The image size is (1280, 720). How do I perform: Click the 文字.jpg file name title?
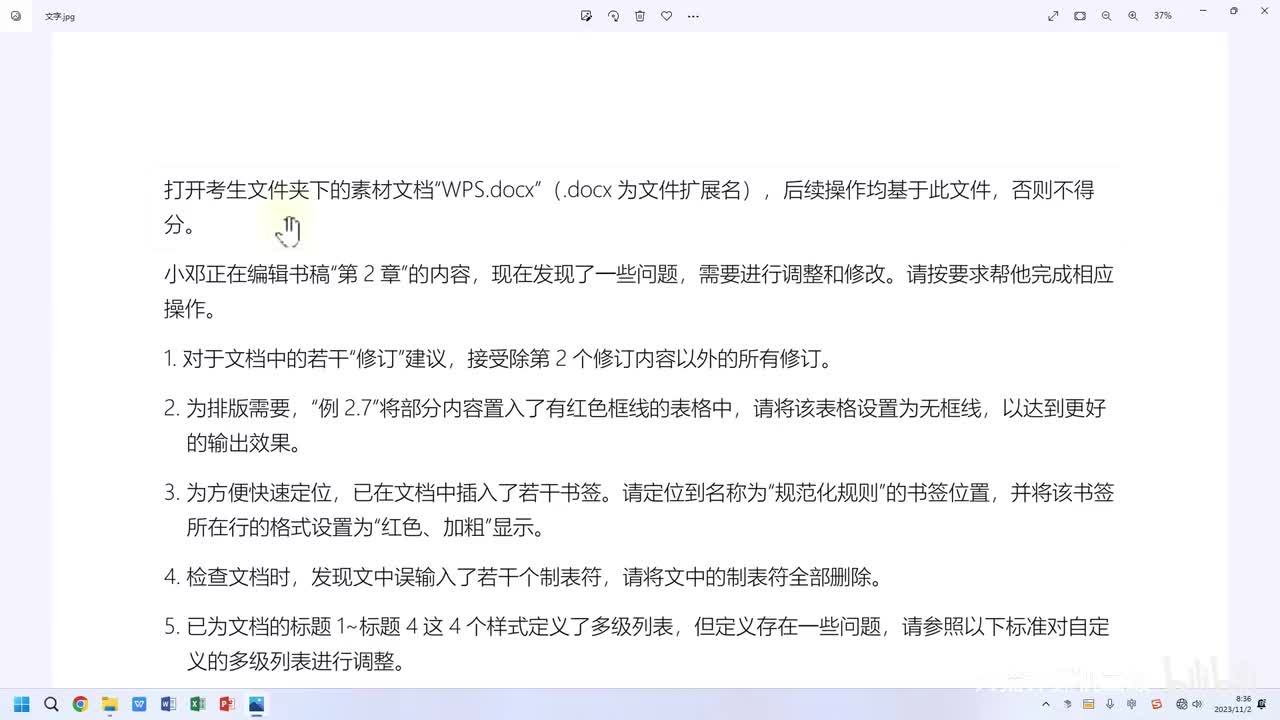(x=60, y=17)
